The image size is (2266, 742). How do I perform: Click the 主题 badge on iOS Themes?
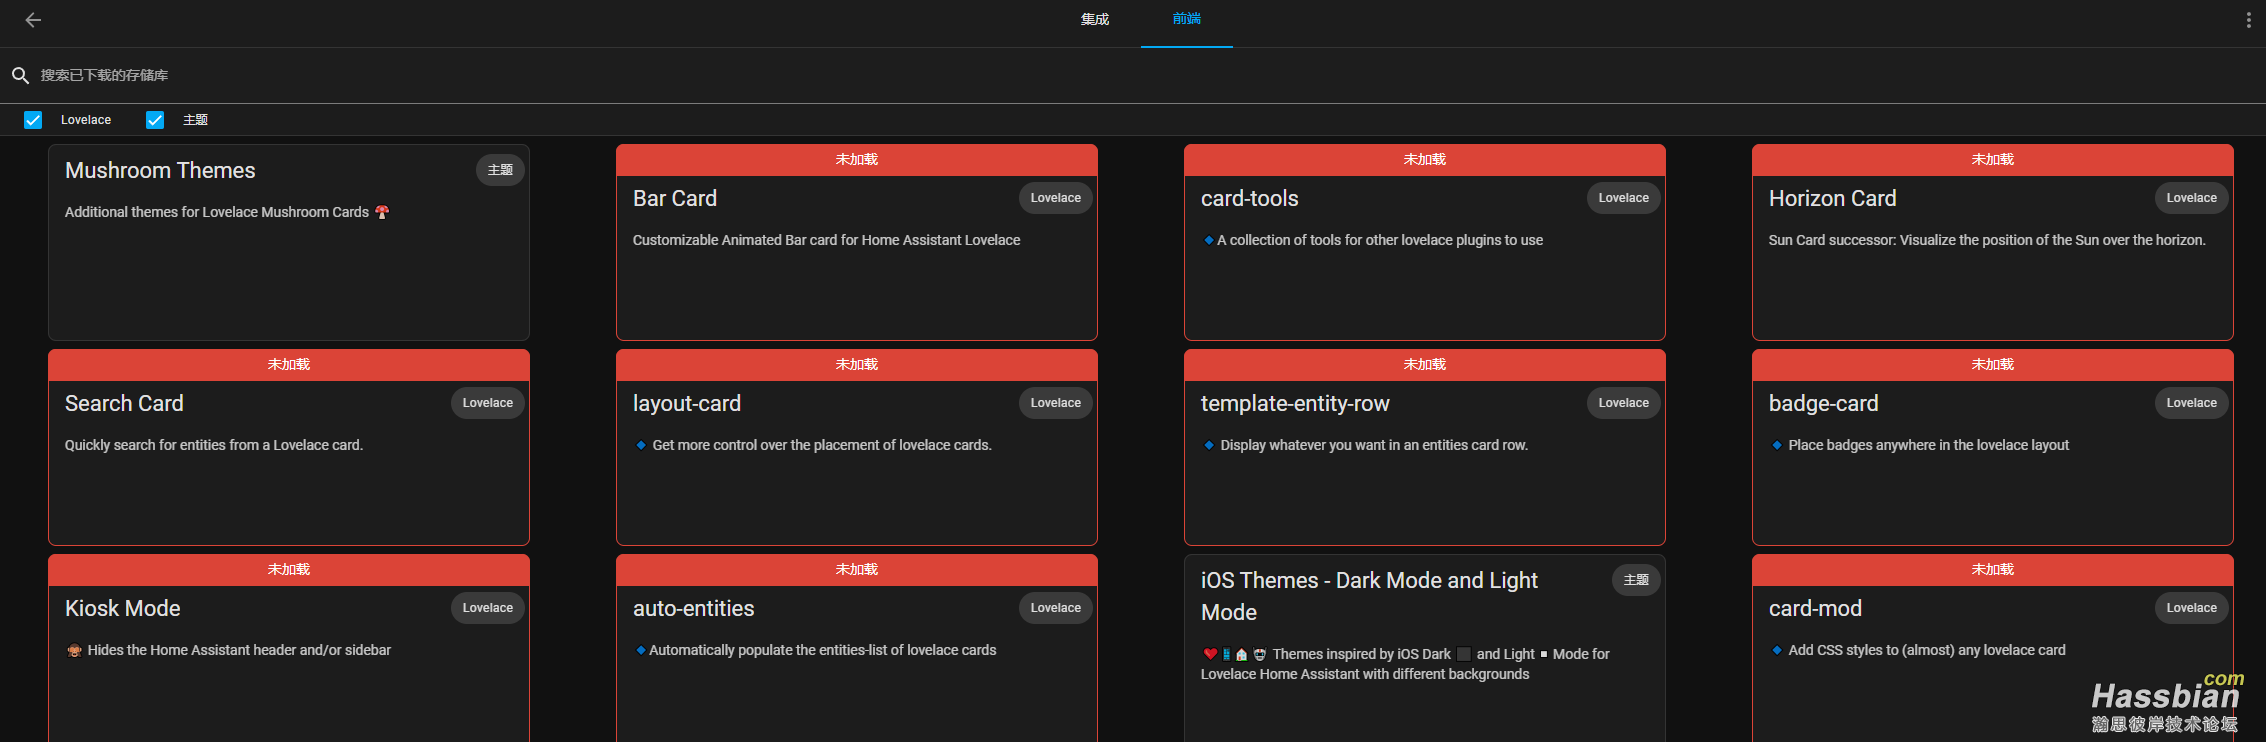pos(1636,580)
